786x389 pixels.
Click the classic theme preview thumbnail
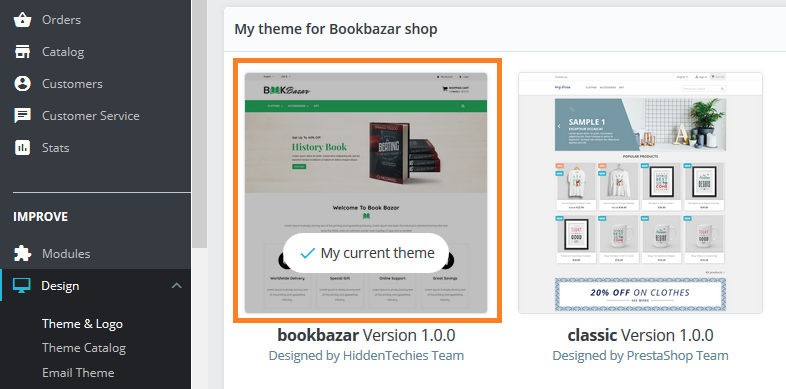(640, 193)
